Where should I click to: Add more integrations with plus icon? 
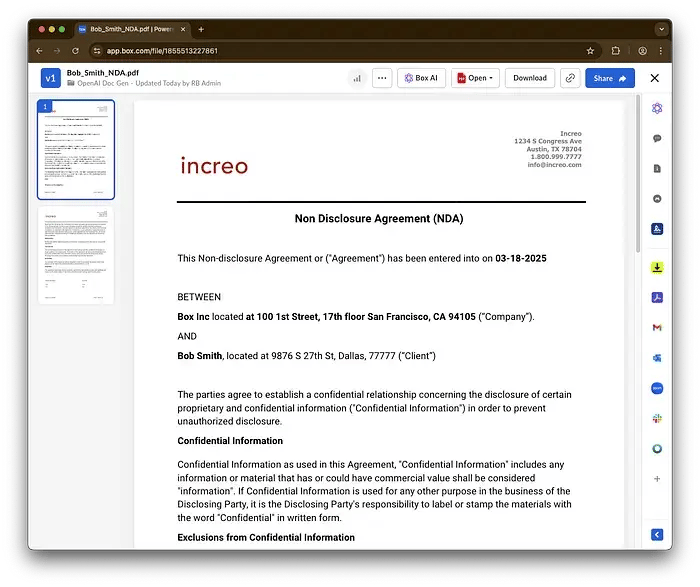click(657, 479)
